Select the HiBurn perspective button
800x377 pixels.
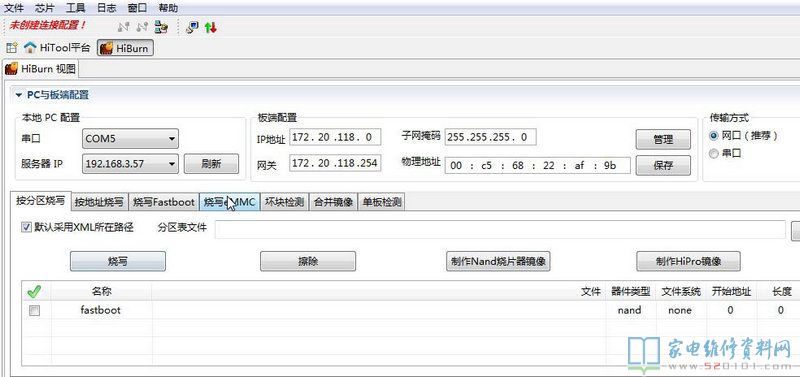125,48
